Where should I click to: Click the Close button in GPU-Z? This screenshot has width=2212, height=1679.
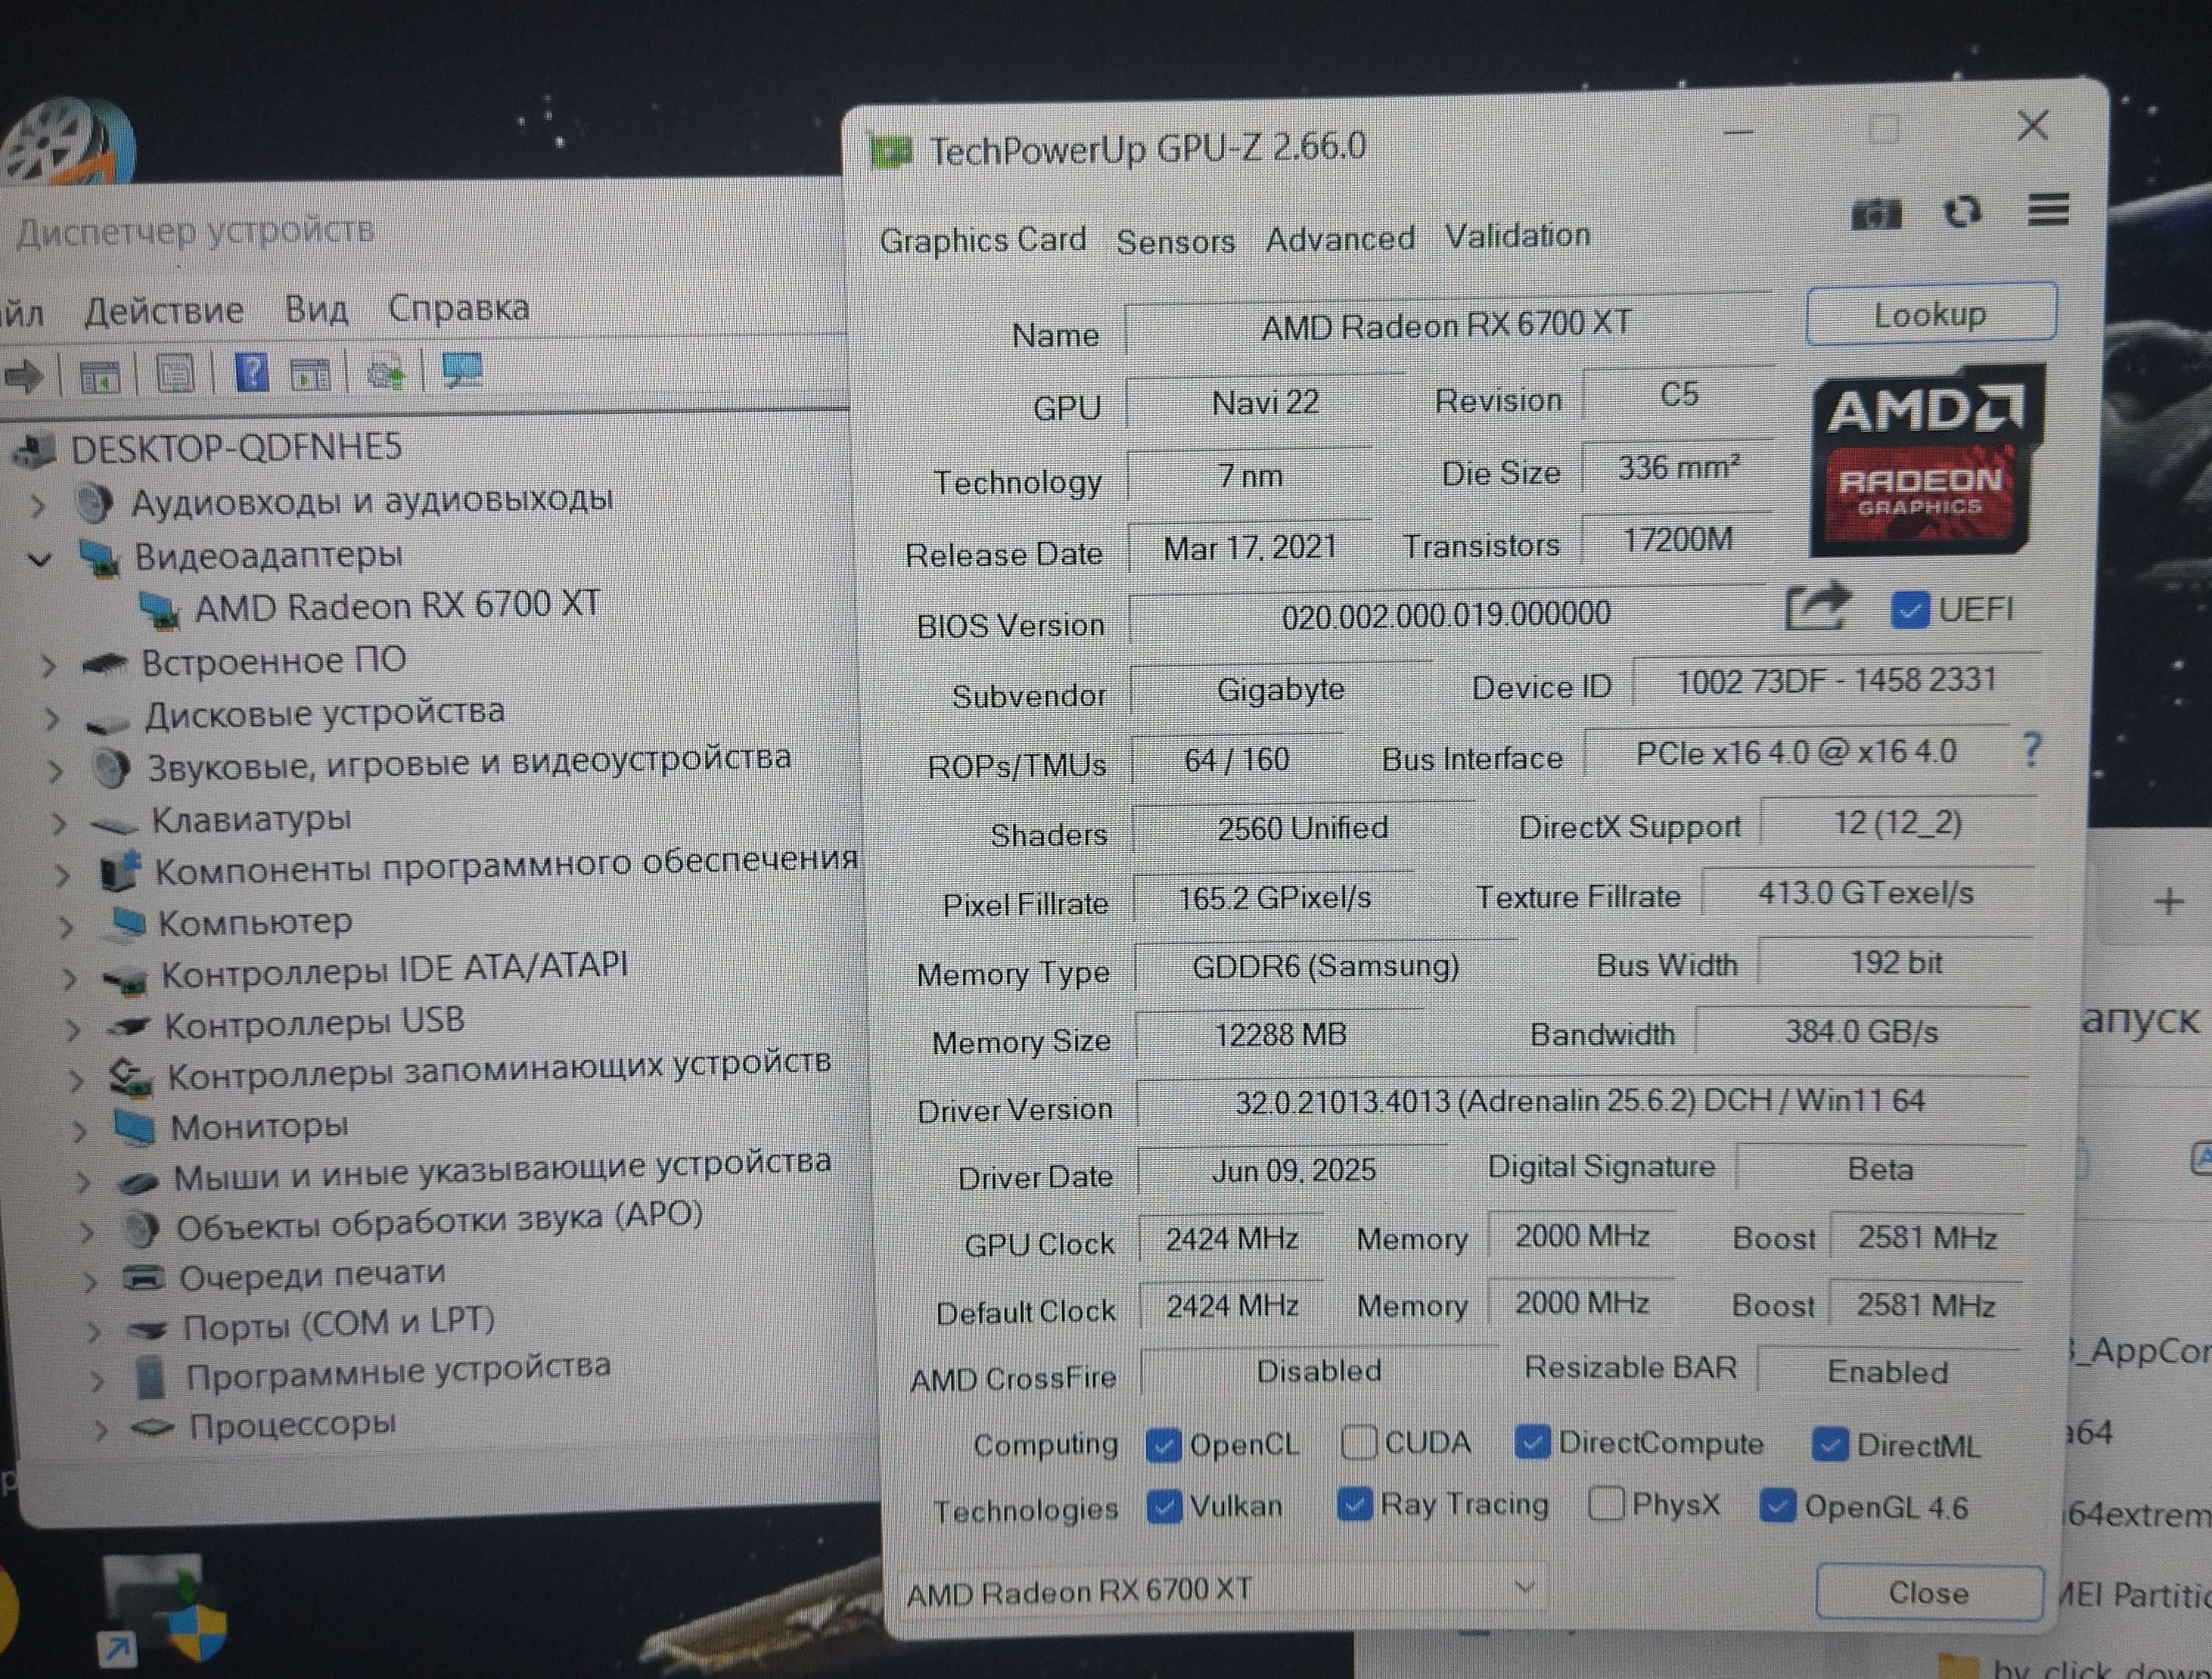click(1929, 1592)
